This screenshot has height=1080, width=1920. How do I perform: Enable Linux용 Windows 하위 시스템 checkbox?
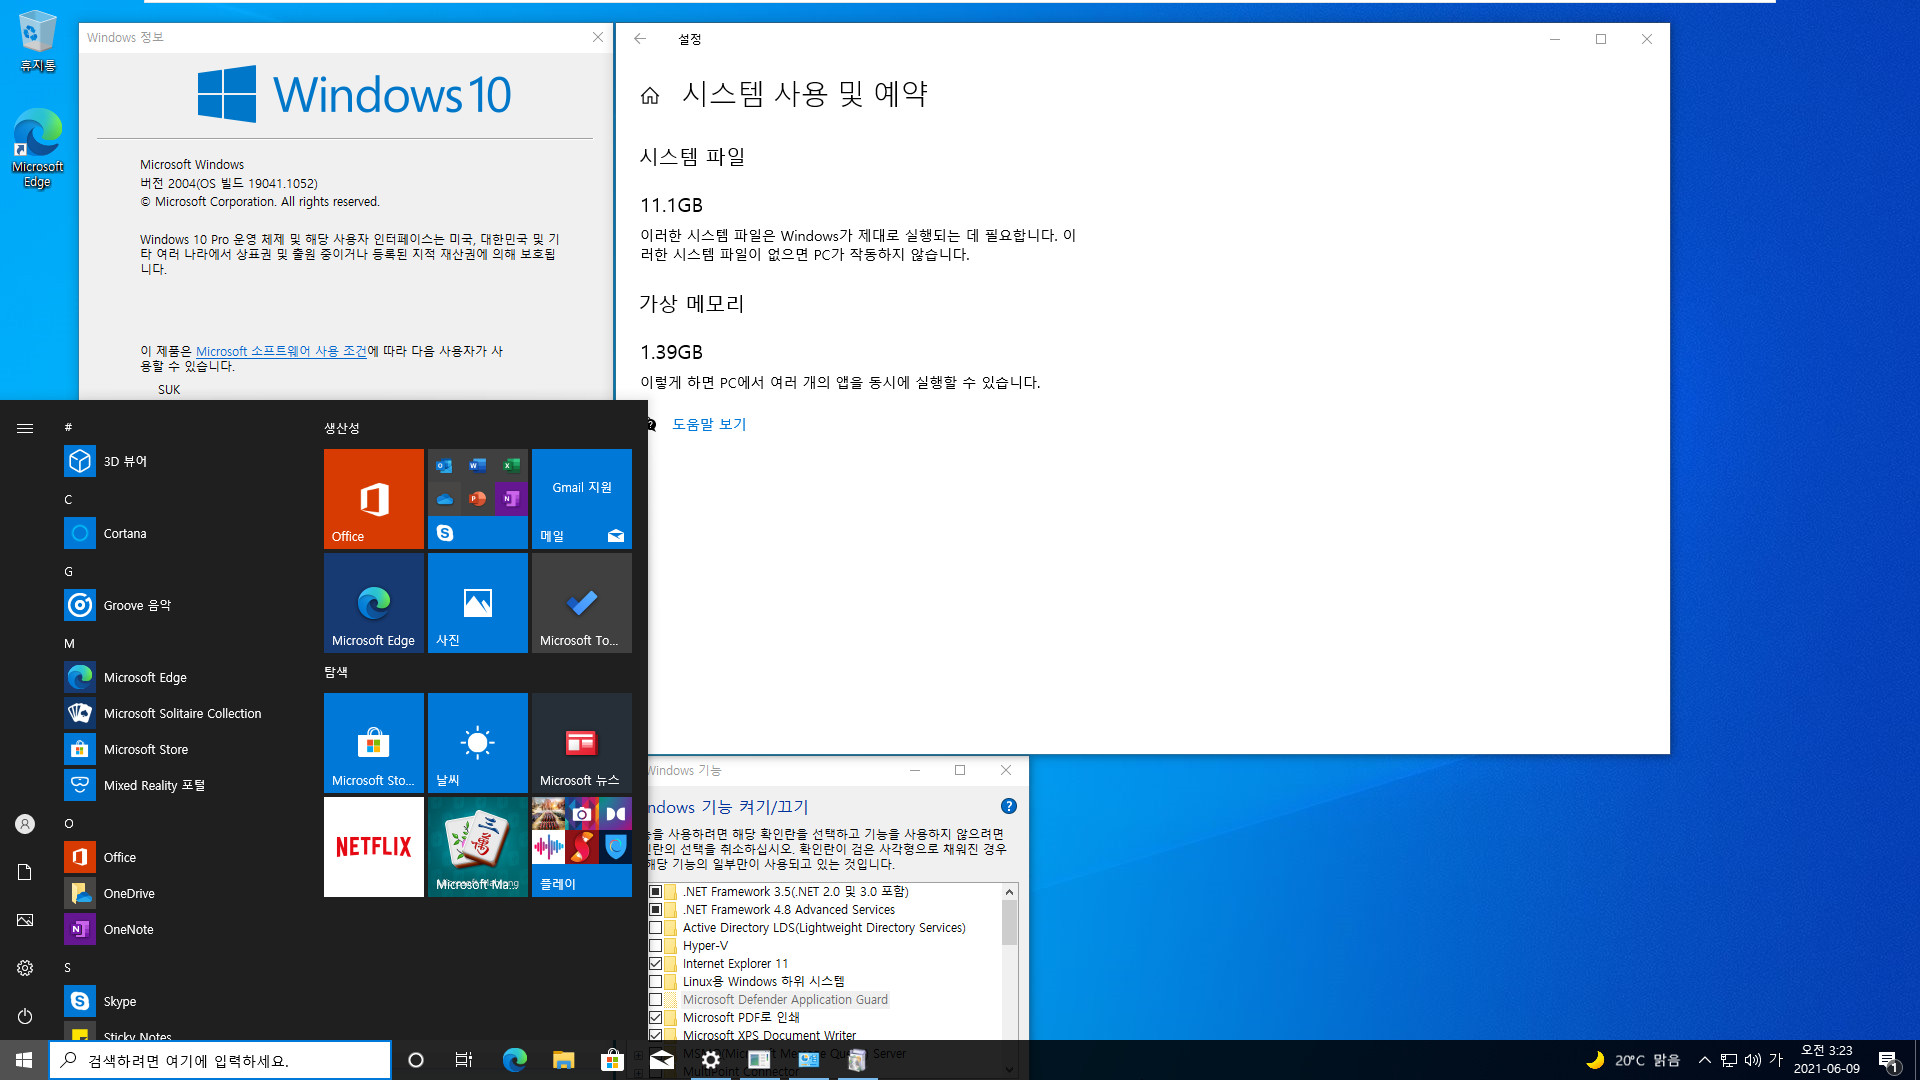click(656, 981)
